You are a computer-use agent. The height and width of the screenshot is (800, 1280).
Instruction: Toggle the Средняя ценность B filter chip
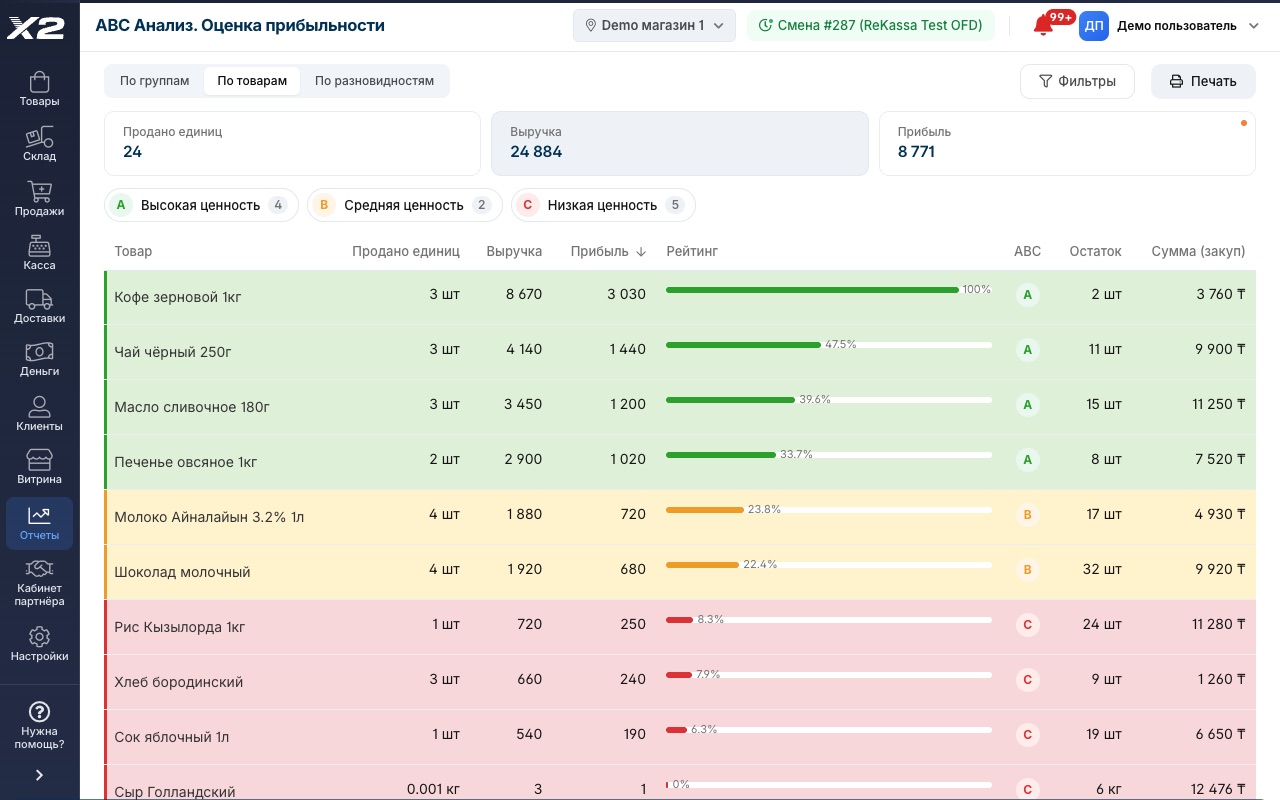pos(404,205)
